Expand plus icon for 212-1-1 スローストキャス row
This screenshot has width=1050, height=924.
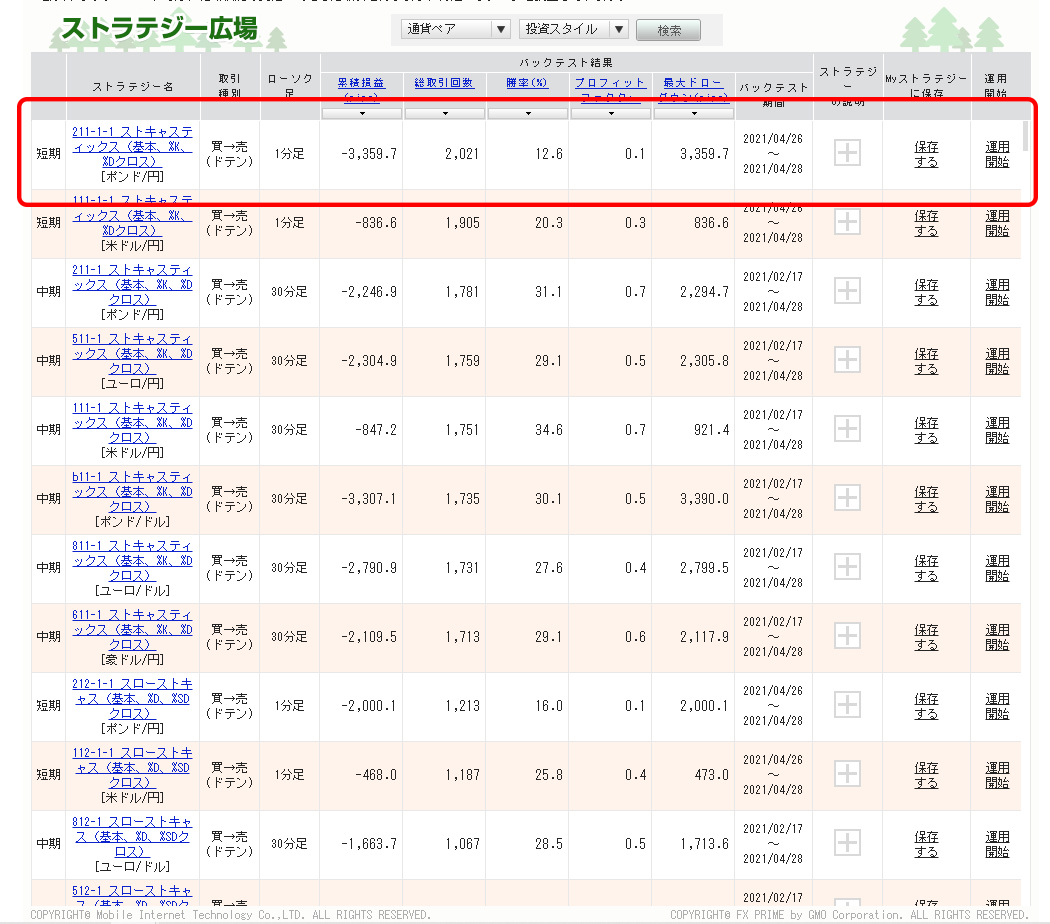(x=847, y=704)
